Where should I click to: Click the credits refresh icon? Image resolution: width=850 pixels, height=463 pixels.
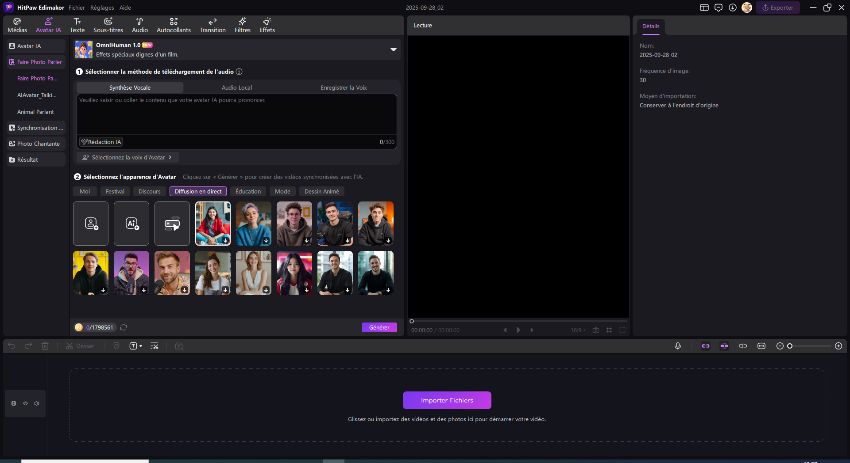(x=123, y=327)
